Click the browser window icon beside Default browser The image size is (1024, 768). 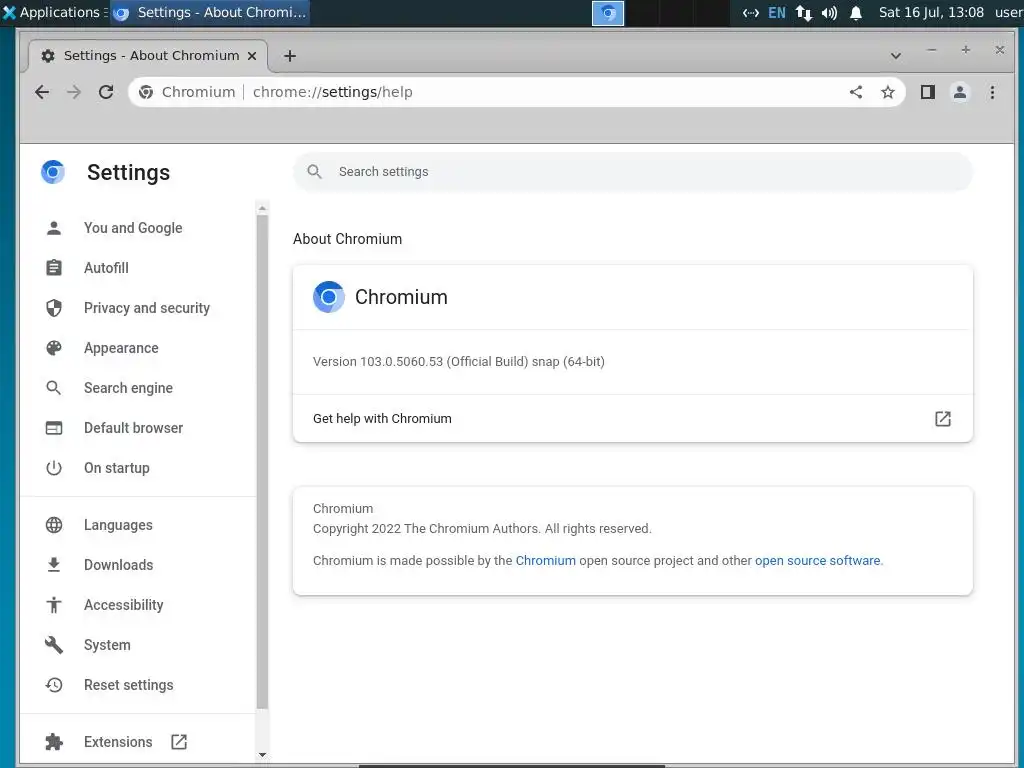(54, 428)
